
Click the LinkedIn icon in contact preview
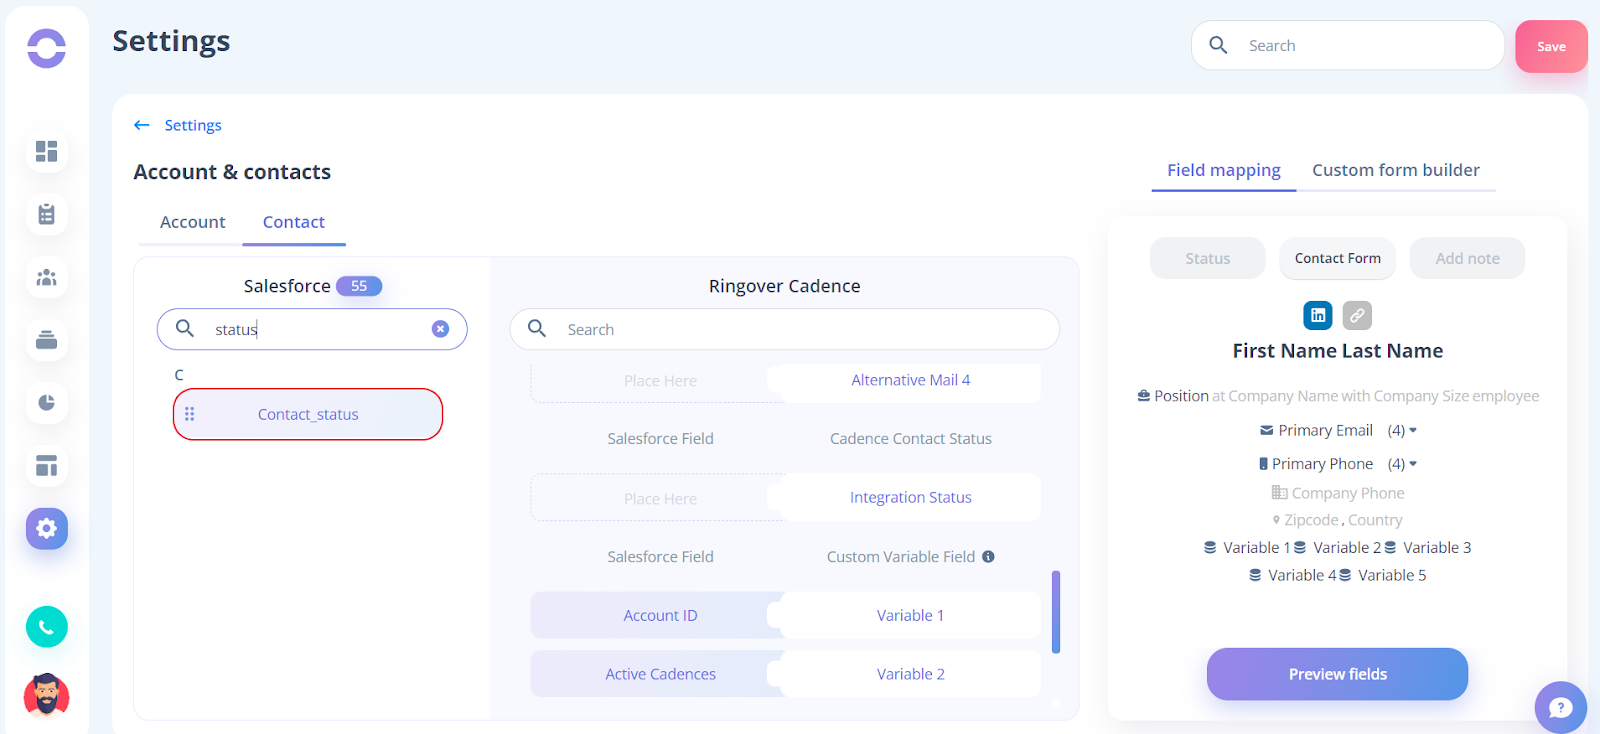(1318, 315)
